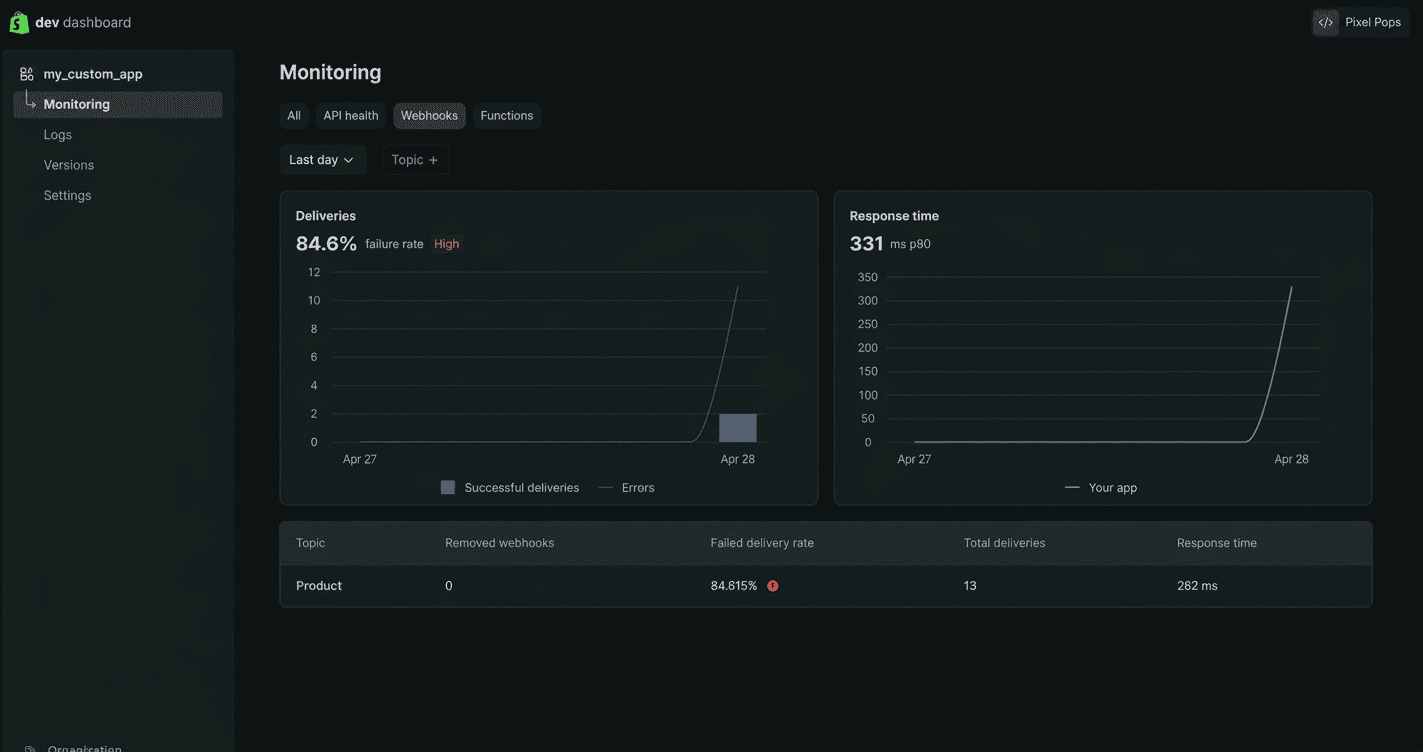The width and height of the screenshot is (1423, 752).
Task: Click the Successful deliveries legend square
Action: 448,487
